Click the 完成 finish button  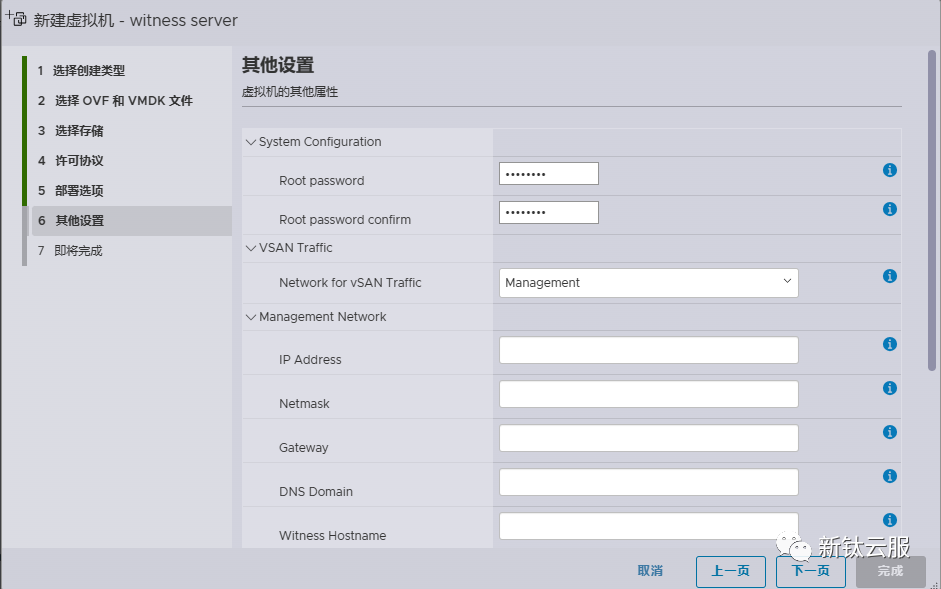coord(890,572)
